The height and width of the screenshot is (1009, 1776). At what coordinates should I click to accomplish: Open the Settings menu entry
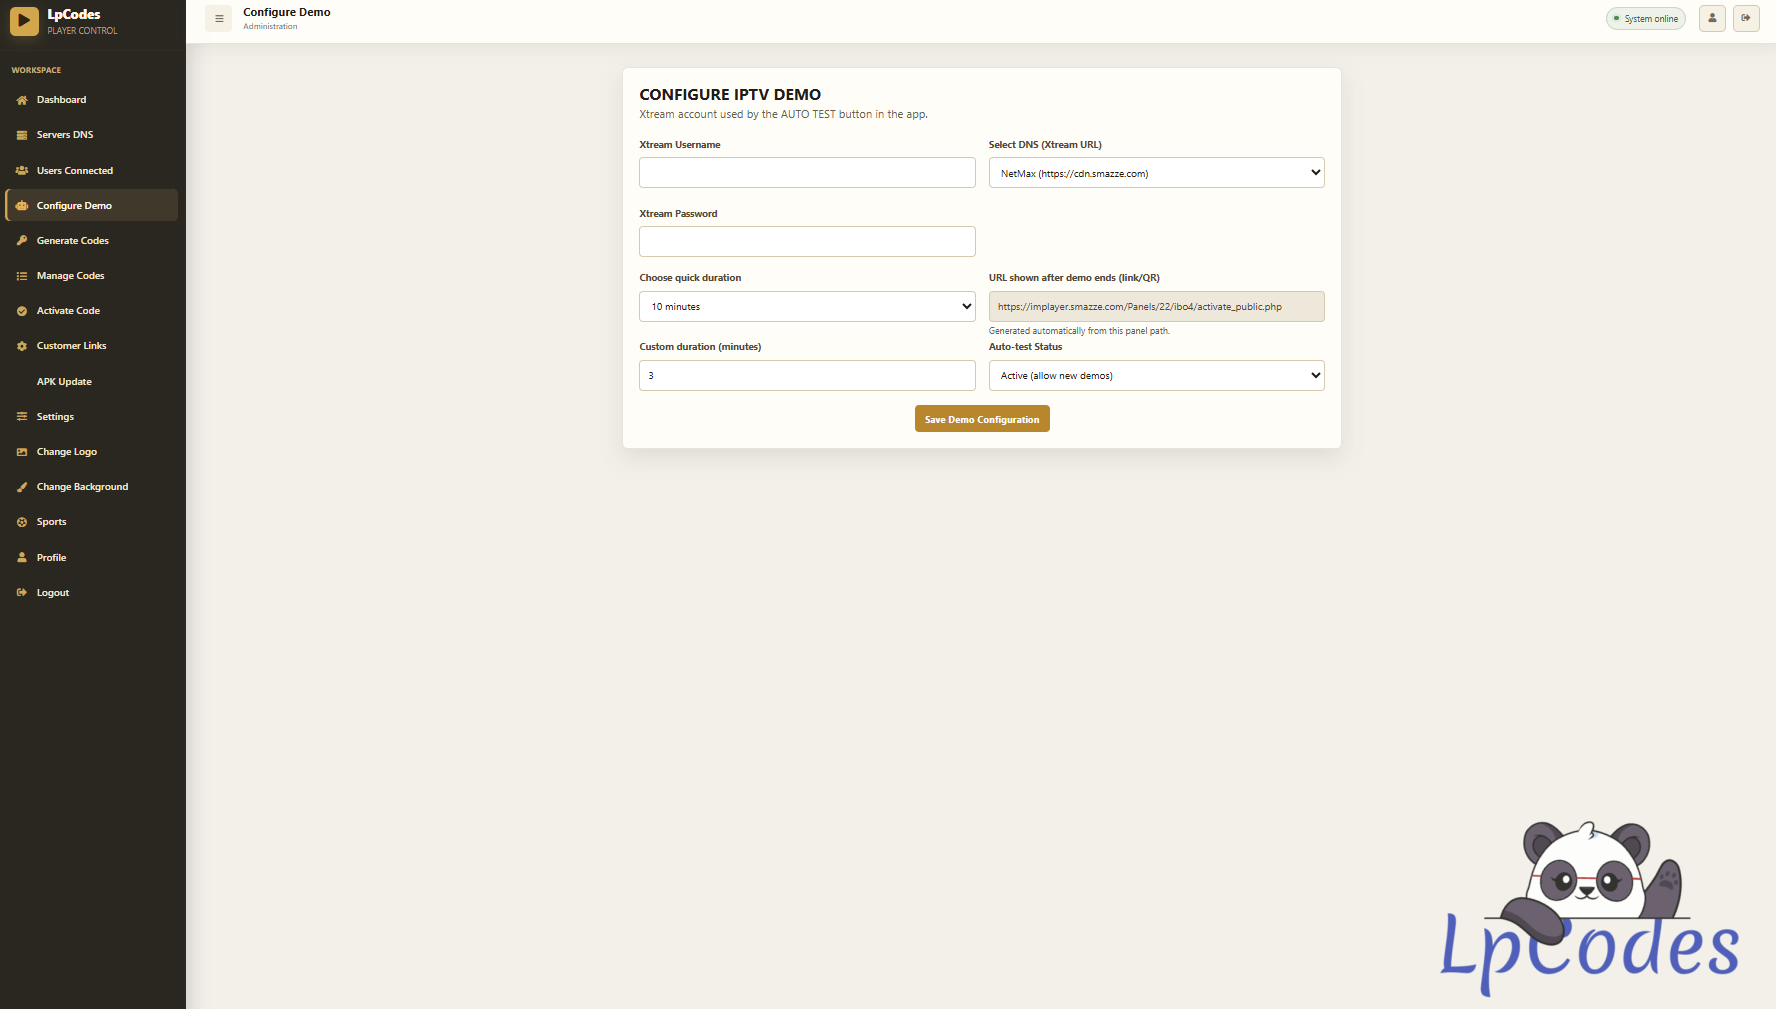coord(92,417)
